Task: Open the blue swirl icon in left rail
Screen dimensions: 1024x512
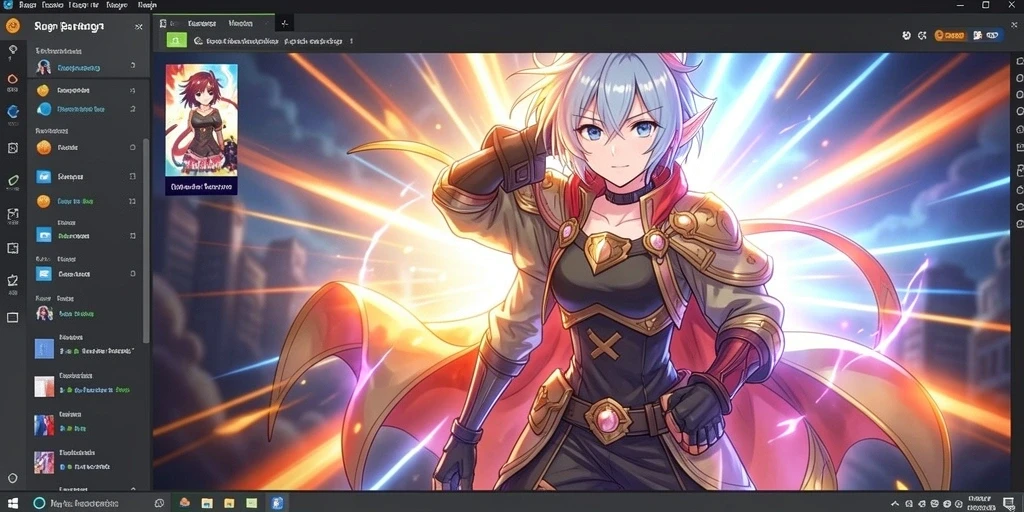Action: tap(12, 111)
